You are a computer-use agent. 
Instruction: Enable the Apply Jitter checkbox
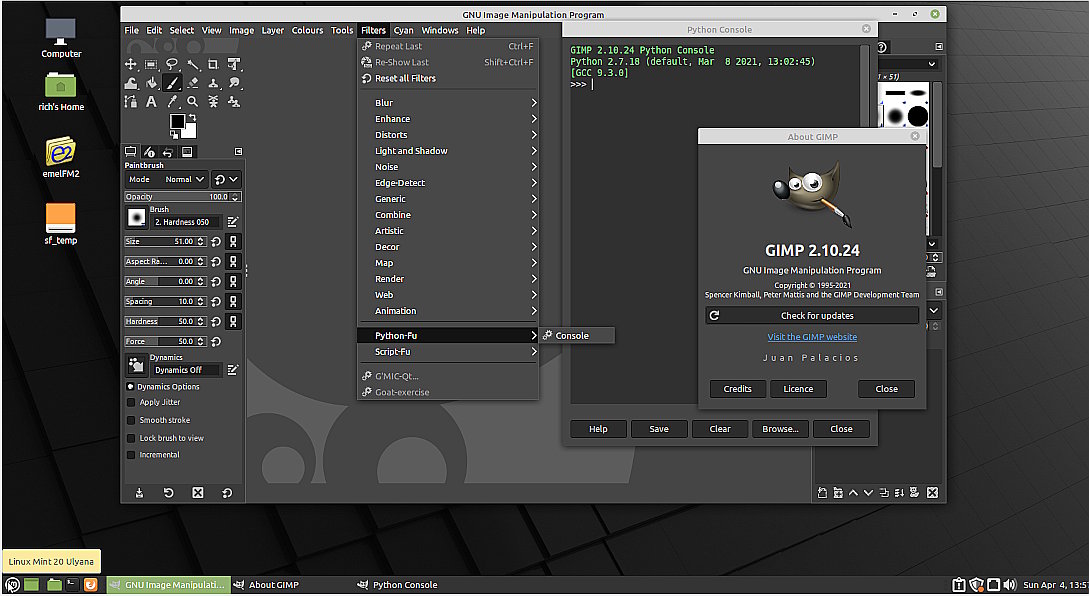131,402
